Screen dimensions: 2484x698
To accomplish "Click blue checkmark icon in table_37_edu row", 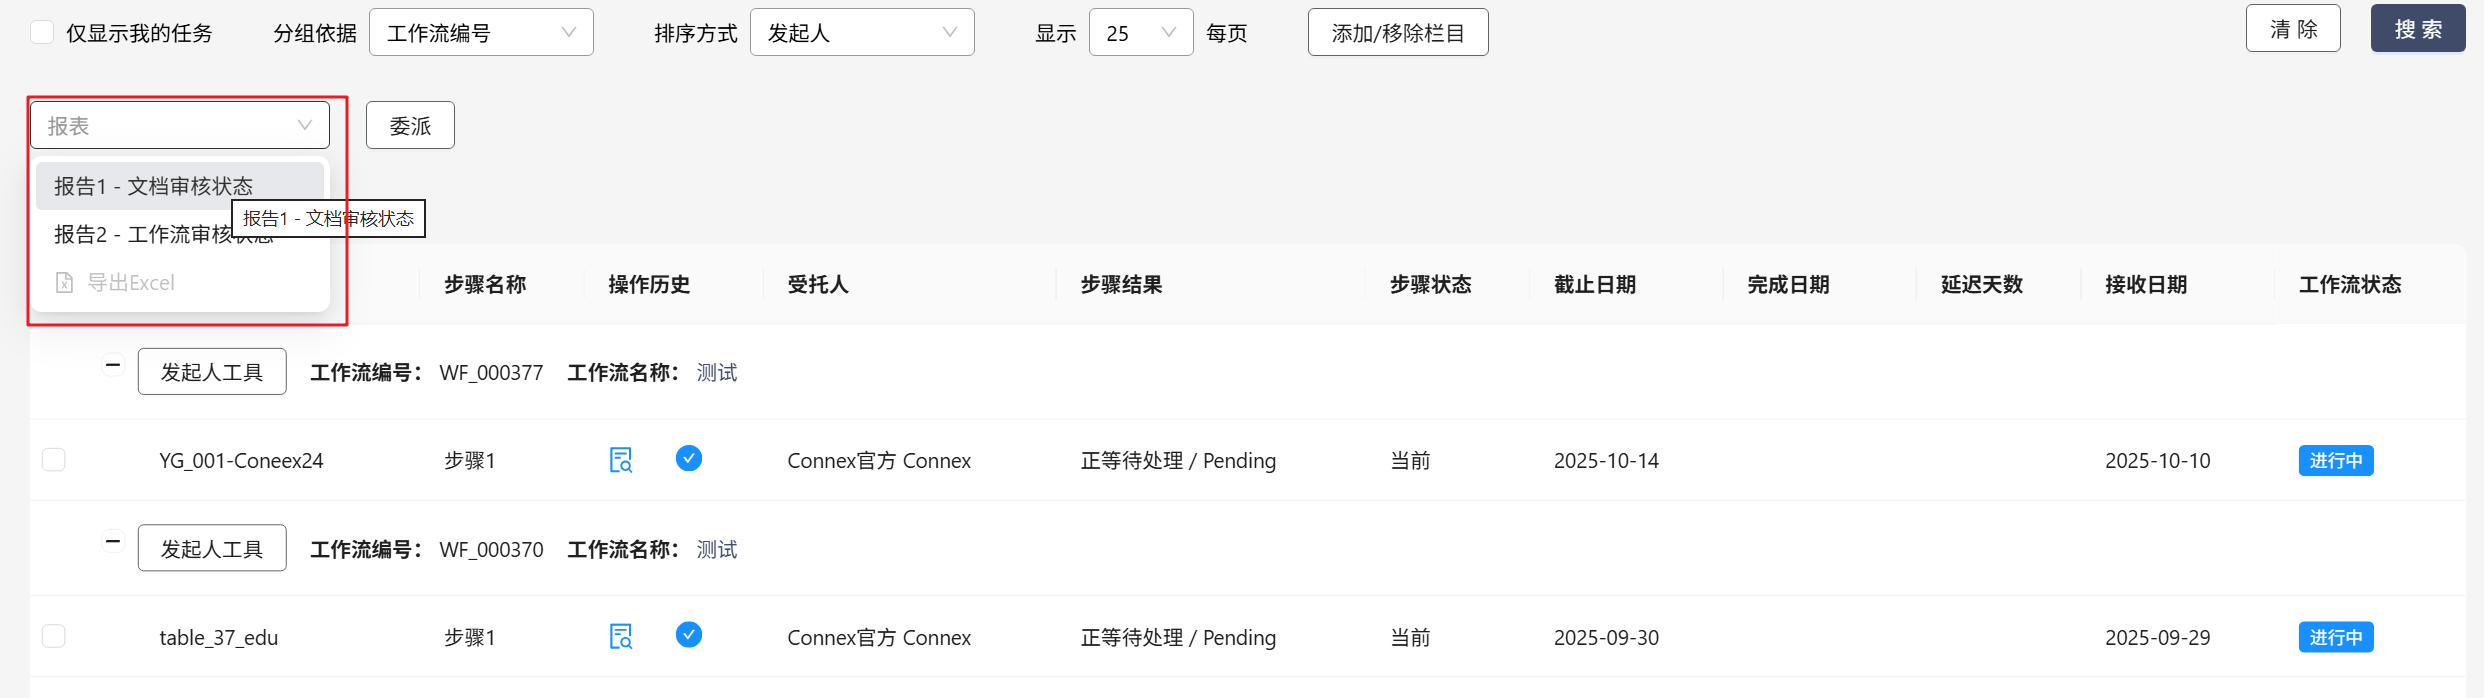I will click(x=689, y=636).
